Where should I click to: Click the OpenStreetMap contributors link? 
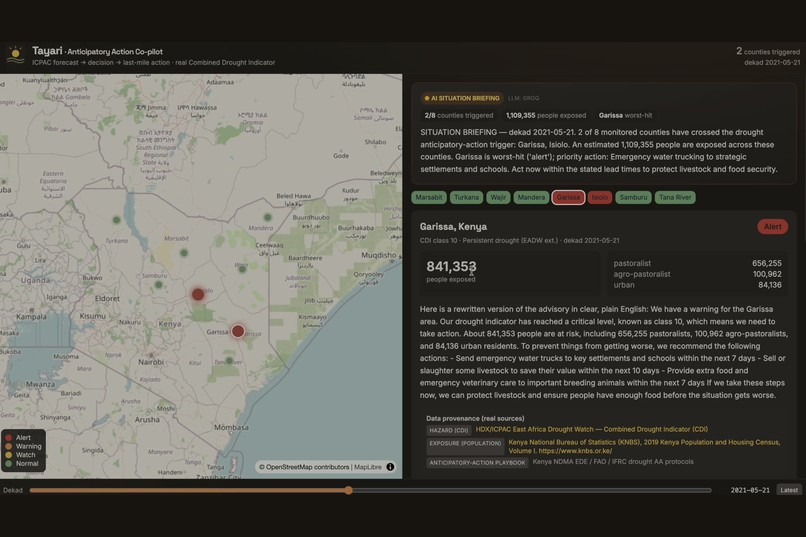(307, 467)
